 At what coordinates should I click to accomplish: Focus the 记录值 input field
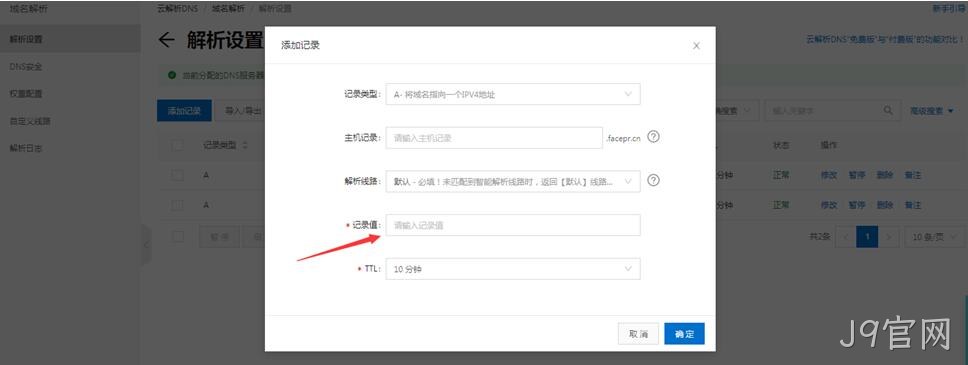(x=513, y=225)
